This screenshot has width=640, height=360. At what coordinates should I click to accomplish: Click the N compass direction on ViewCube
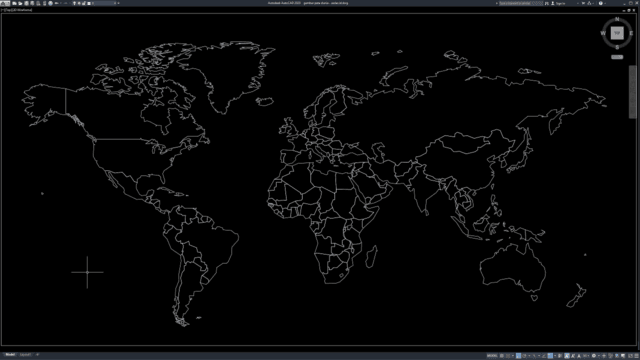click(x=617, y=19)
